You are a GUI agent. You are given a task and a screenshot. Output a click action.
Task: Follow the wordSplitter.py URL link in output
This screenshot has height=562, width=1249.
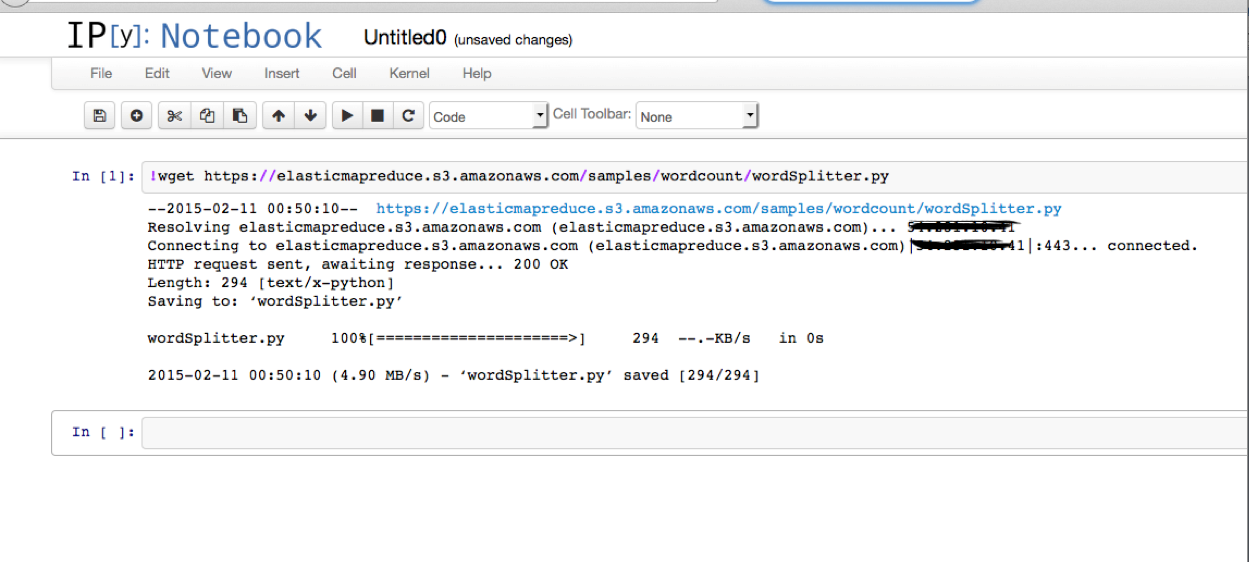[x=719, y=209]
